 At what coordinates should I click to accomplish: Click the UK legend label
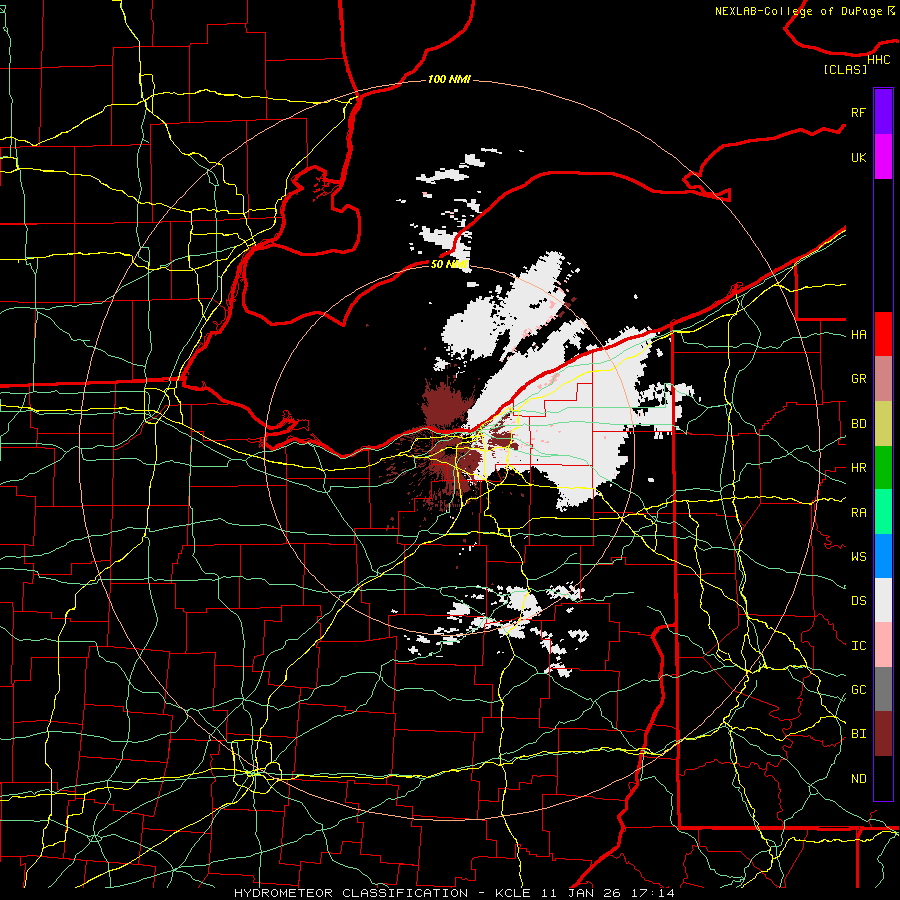859,157
